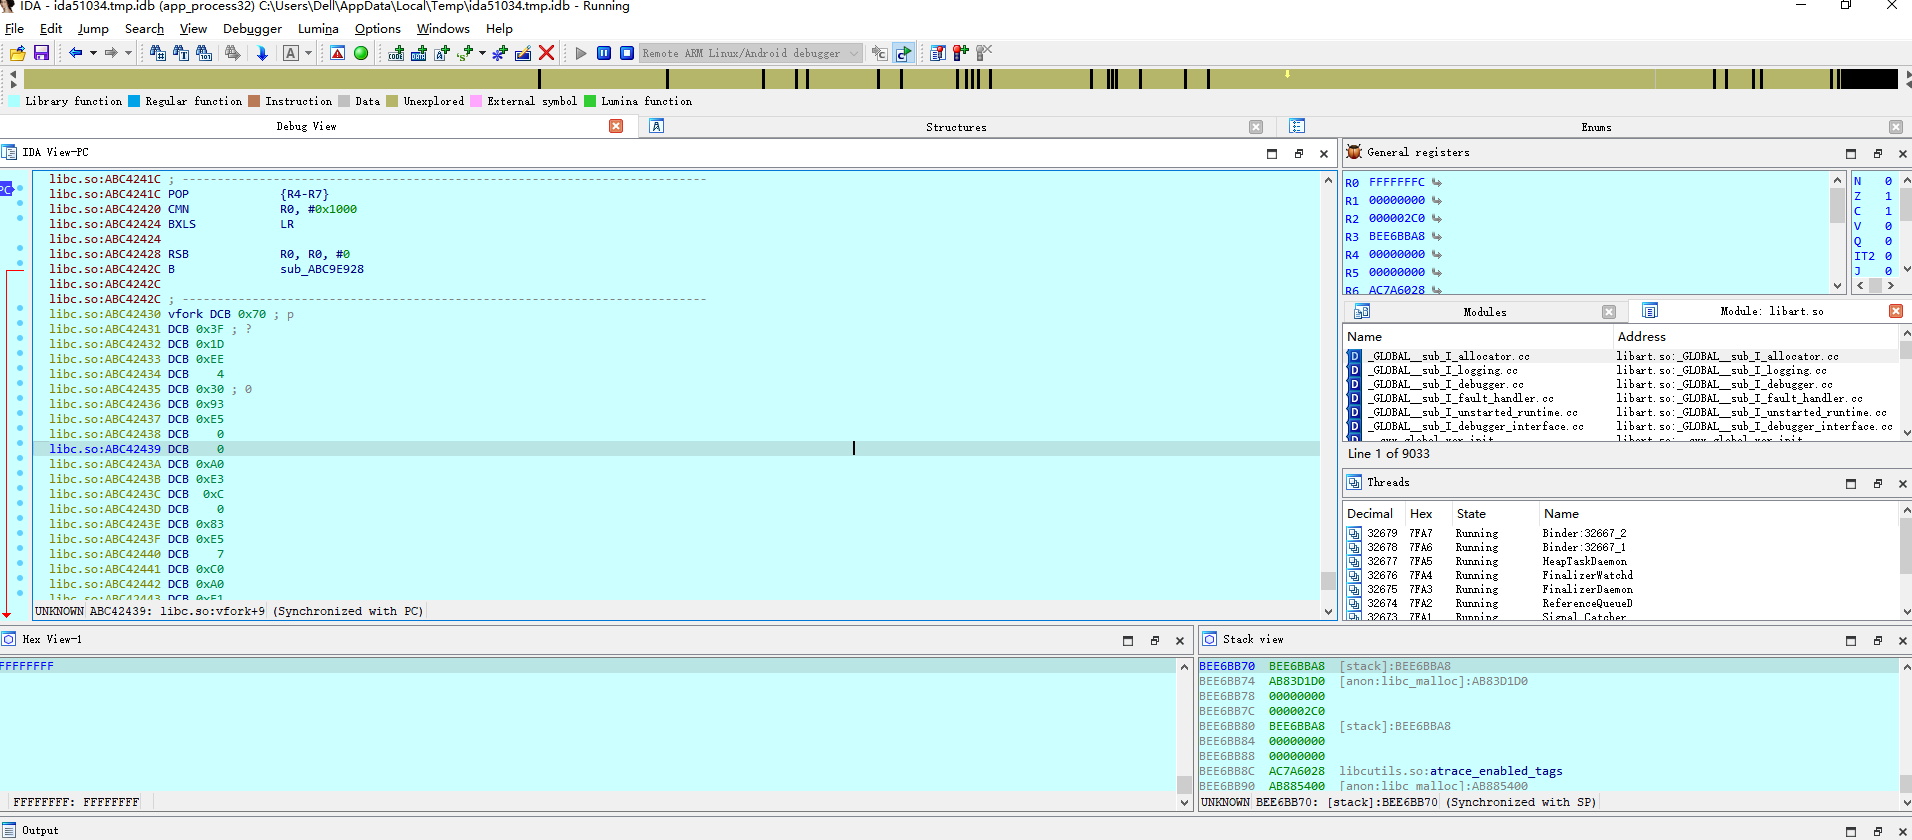
Task: Click the red X delete toolbar icon
Action: click(x=546, y=53)
